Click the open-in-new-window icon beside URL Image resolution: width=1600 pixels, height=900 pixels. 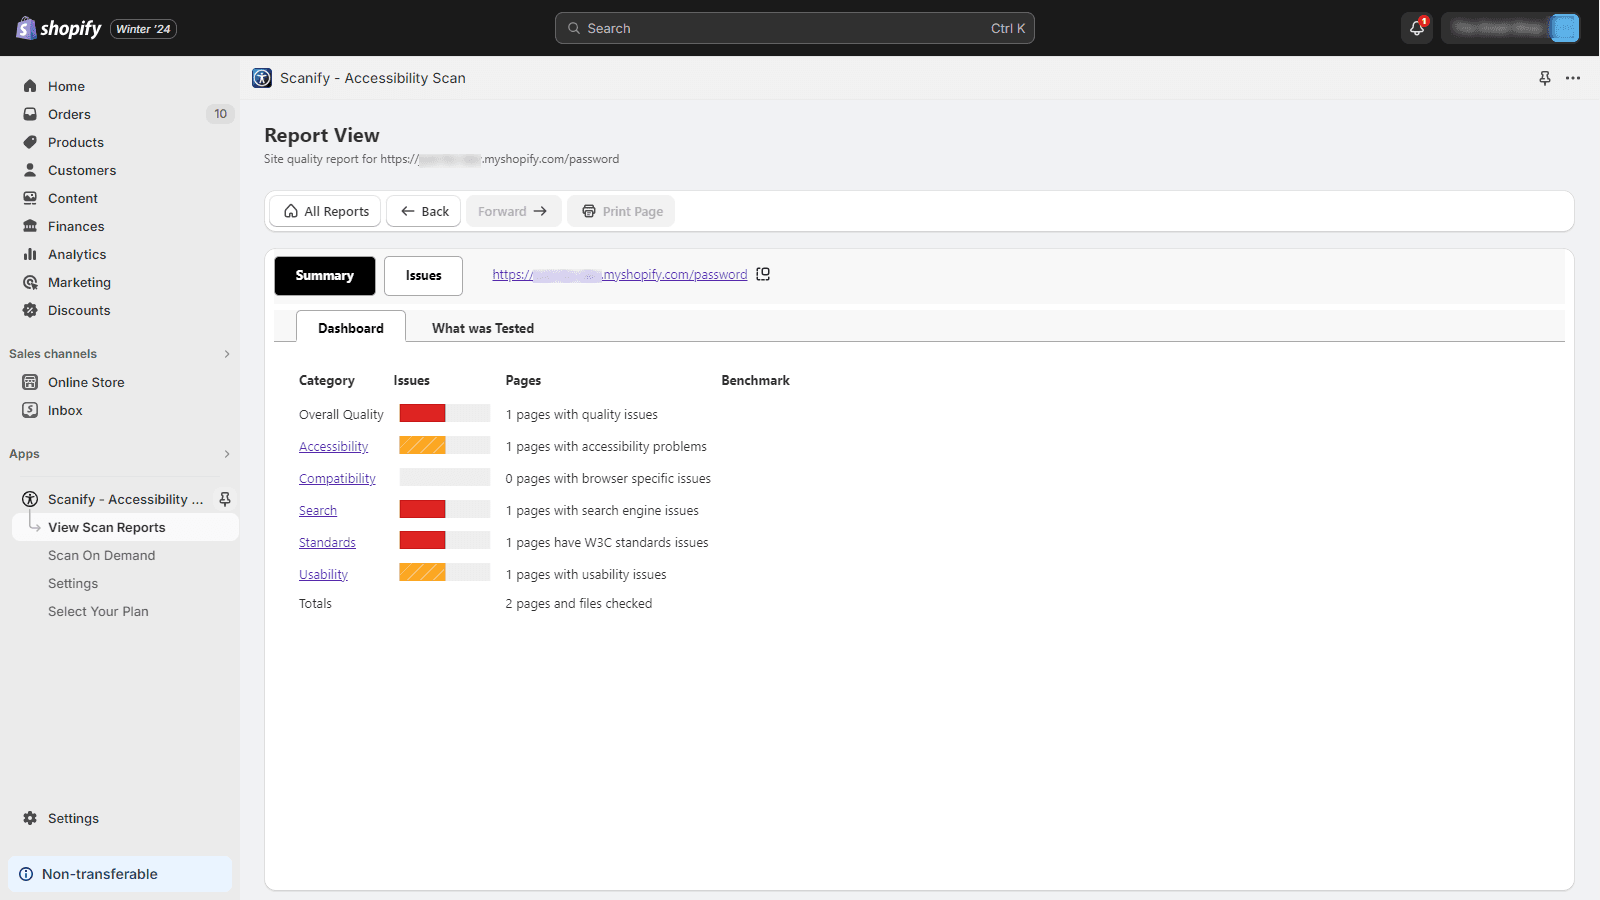tap(763, 274)
